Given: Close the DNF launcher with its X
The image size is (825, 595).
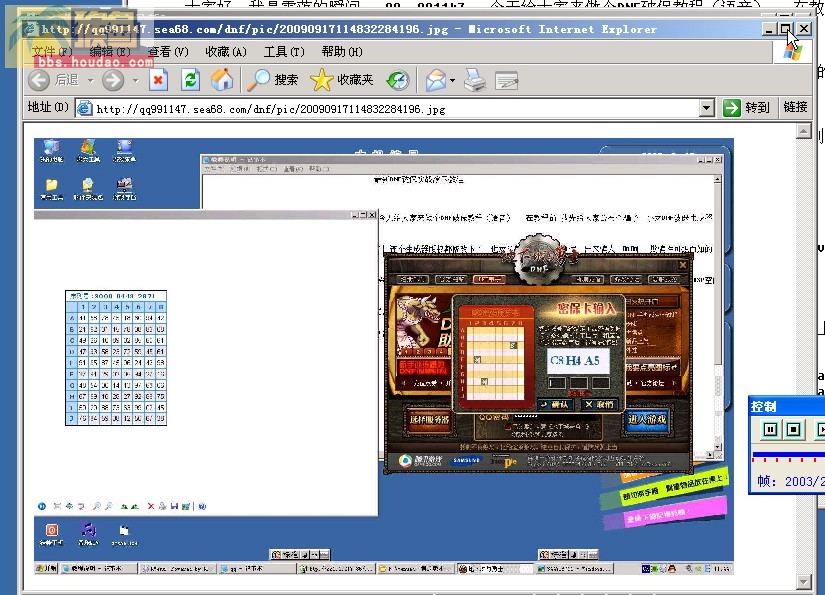Looking at the screenshot, I should pos(682,265).
